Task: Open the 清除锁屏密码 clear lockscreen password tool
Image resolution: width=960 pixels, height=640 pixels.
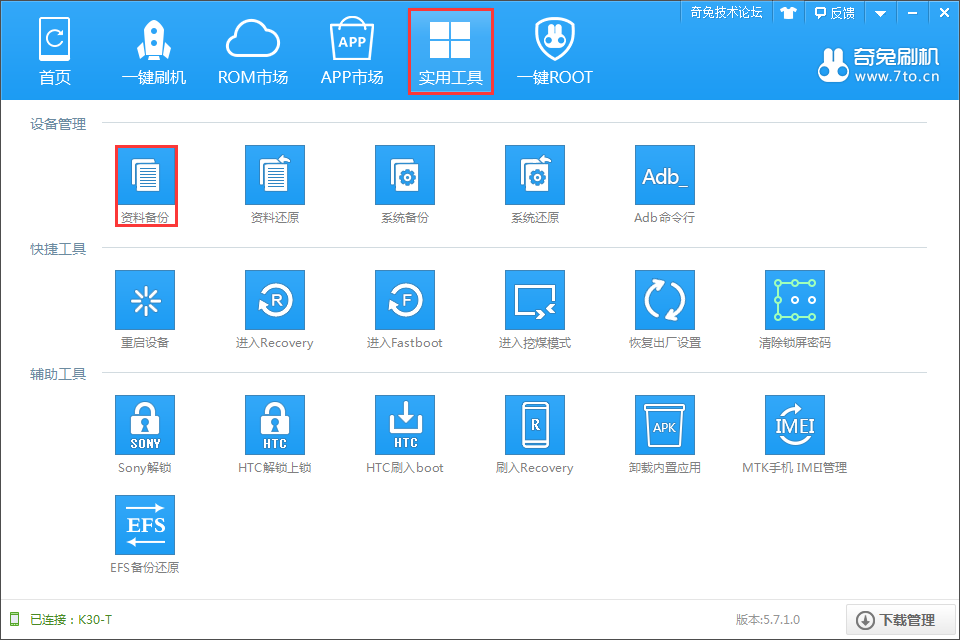Action: tap(795, 300)
